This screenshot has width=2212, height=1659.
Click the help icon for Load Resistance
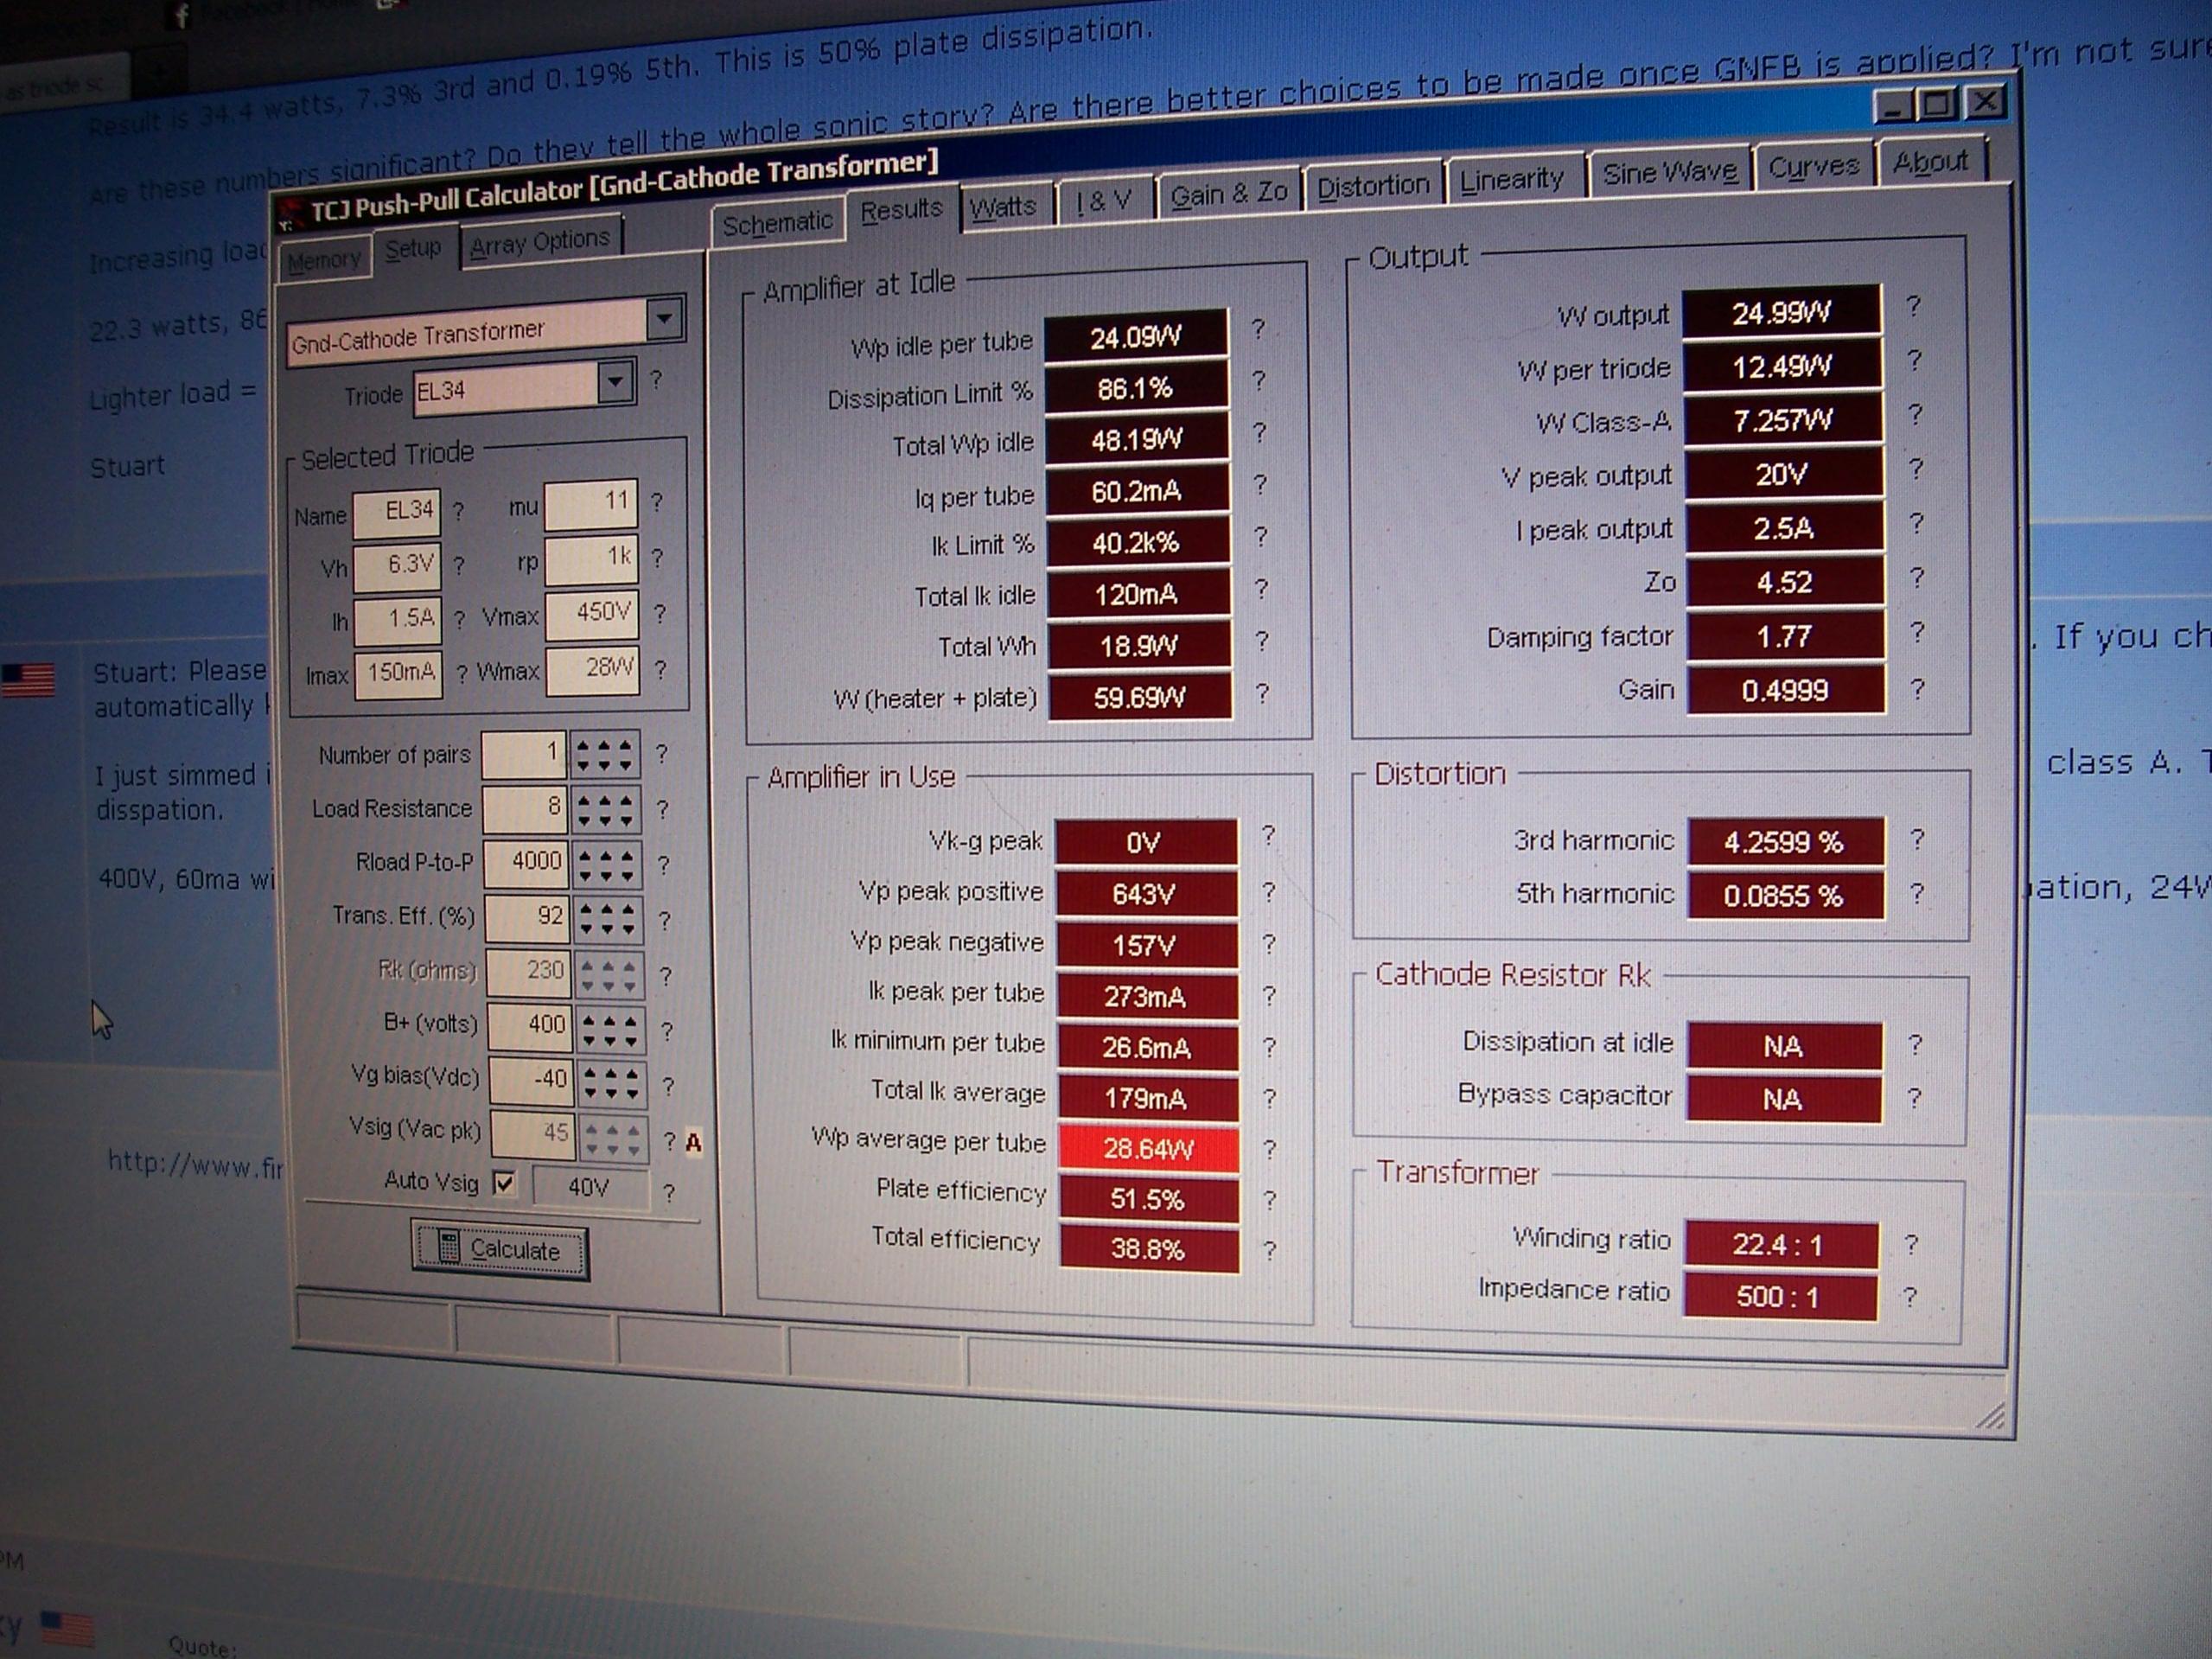pos(662,809)
